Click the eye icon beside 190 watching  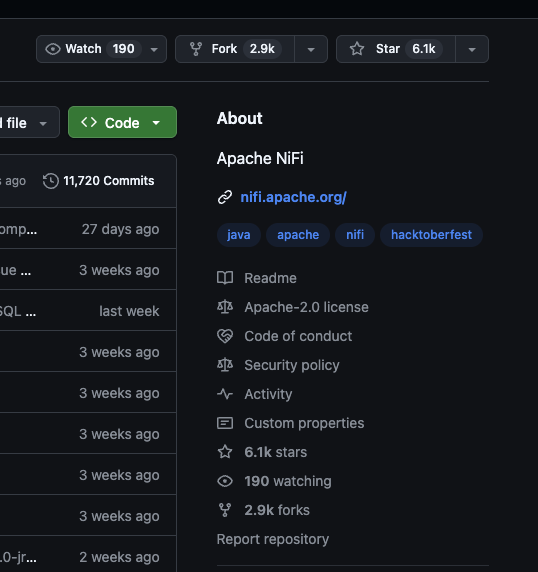coord(225,481)
